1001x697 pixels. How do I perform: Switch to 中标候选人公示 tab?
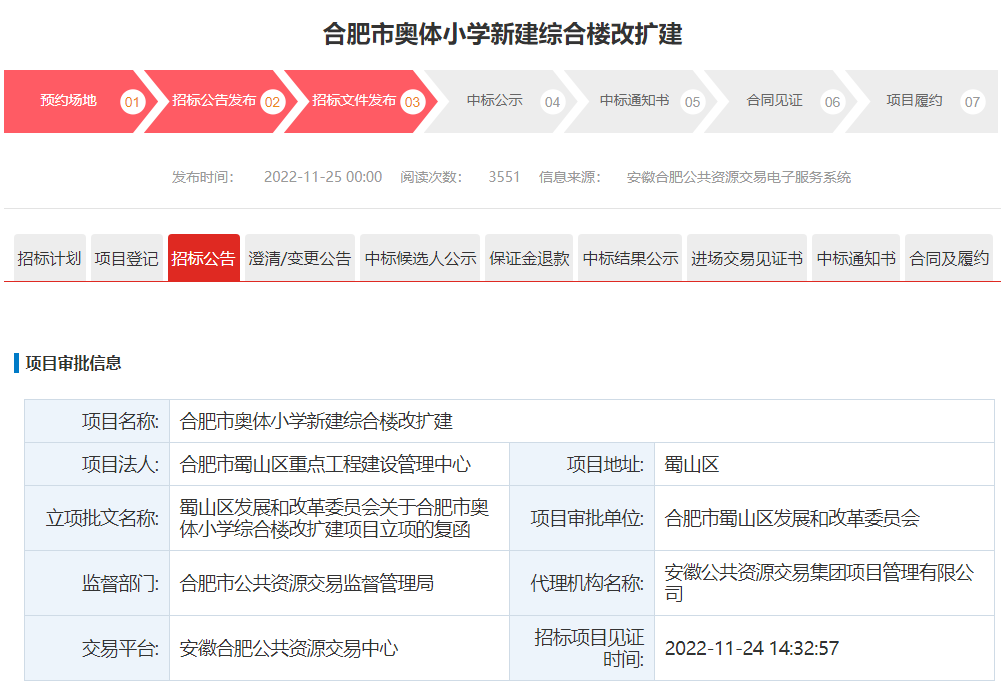pyautogui.click(x=420, y=258)
